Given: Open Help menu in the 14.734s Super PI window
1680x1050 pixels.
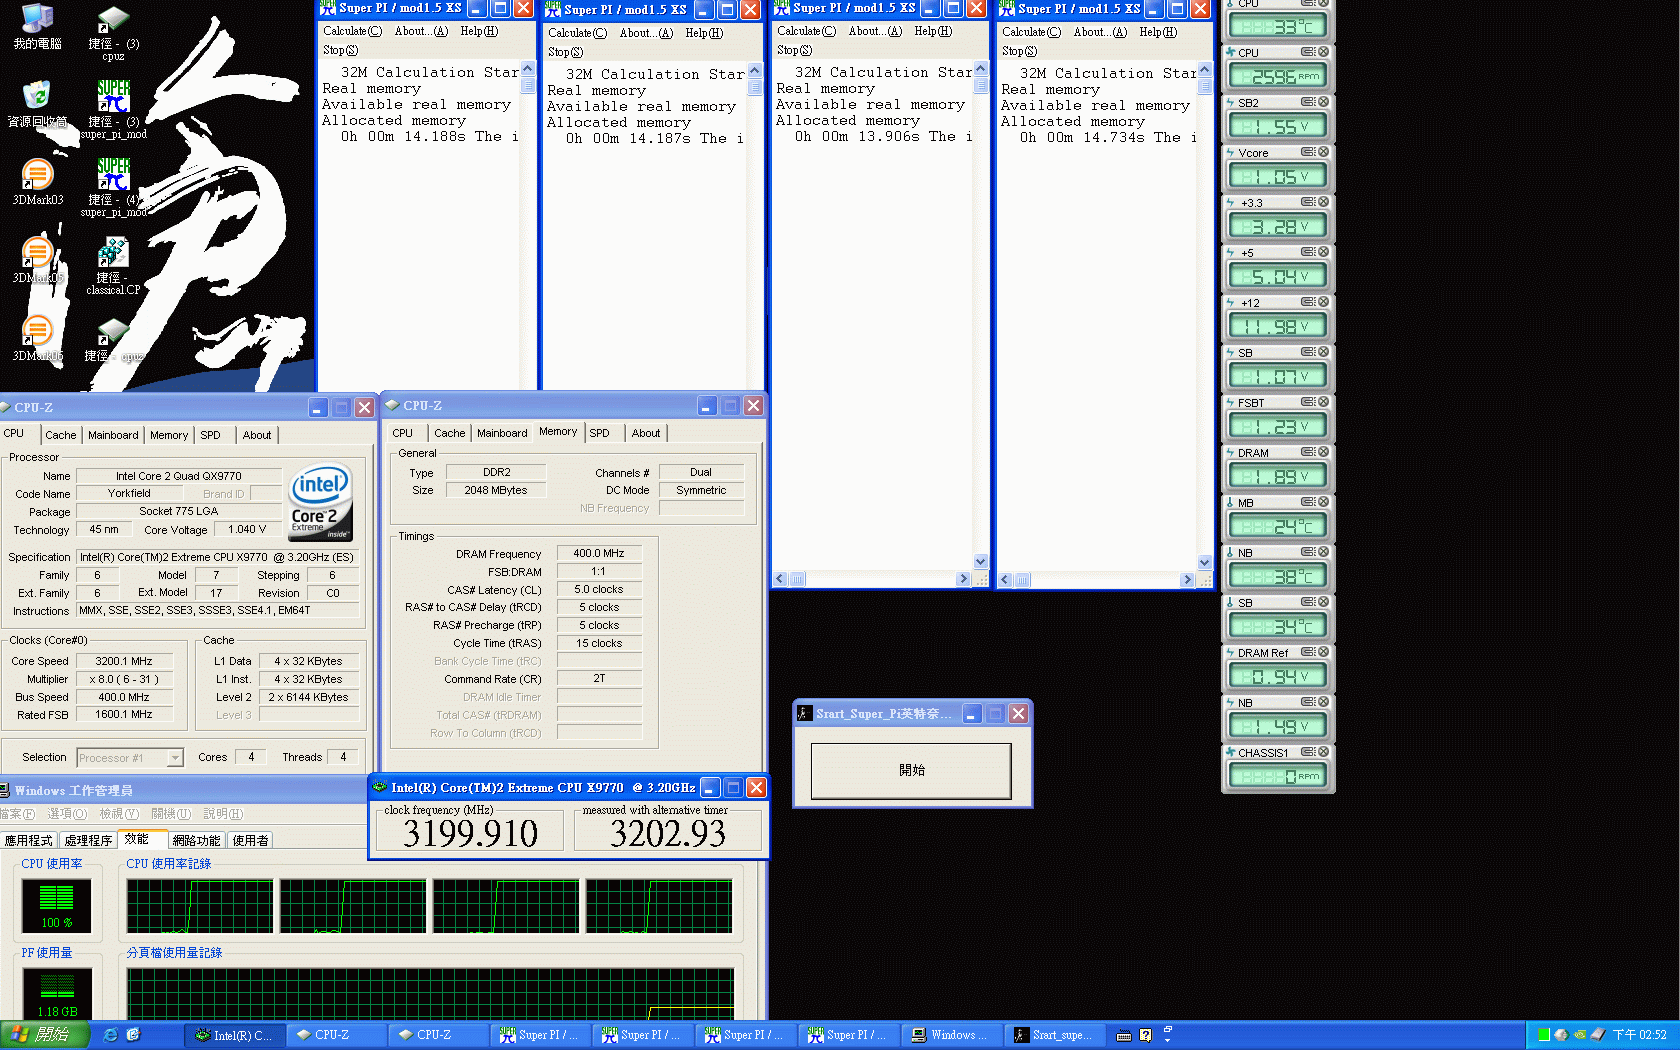Looking at the screenshot, I should point(1158,32).
